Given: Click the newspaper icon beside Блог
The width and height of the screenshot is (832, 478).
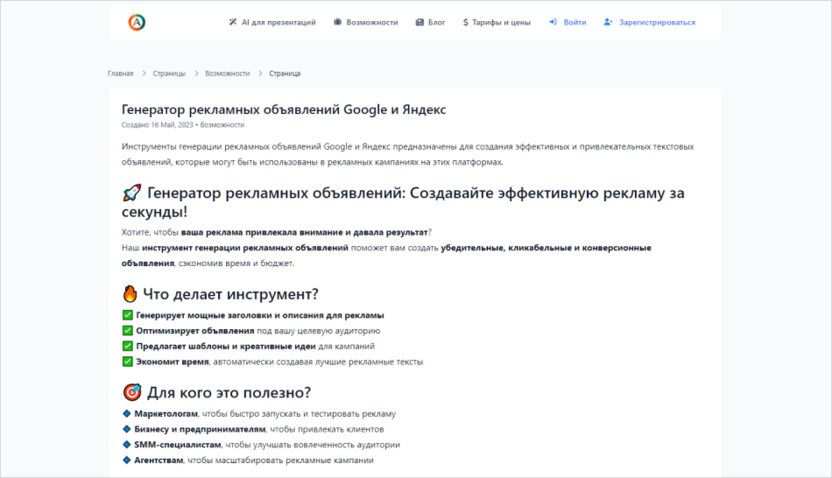Looking at the screenshot, I should coord(420,22).
